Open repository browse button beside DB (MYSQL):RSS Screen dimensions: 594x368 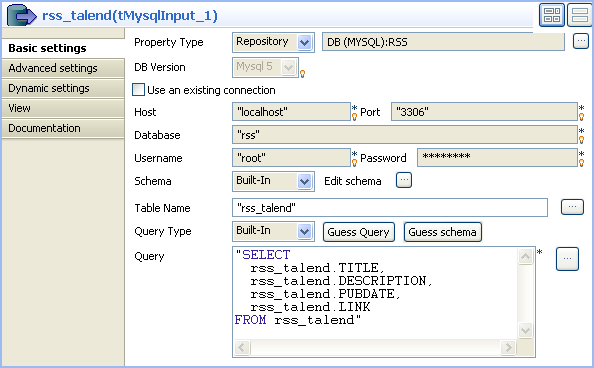point(581,41)
